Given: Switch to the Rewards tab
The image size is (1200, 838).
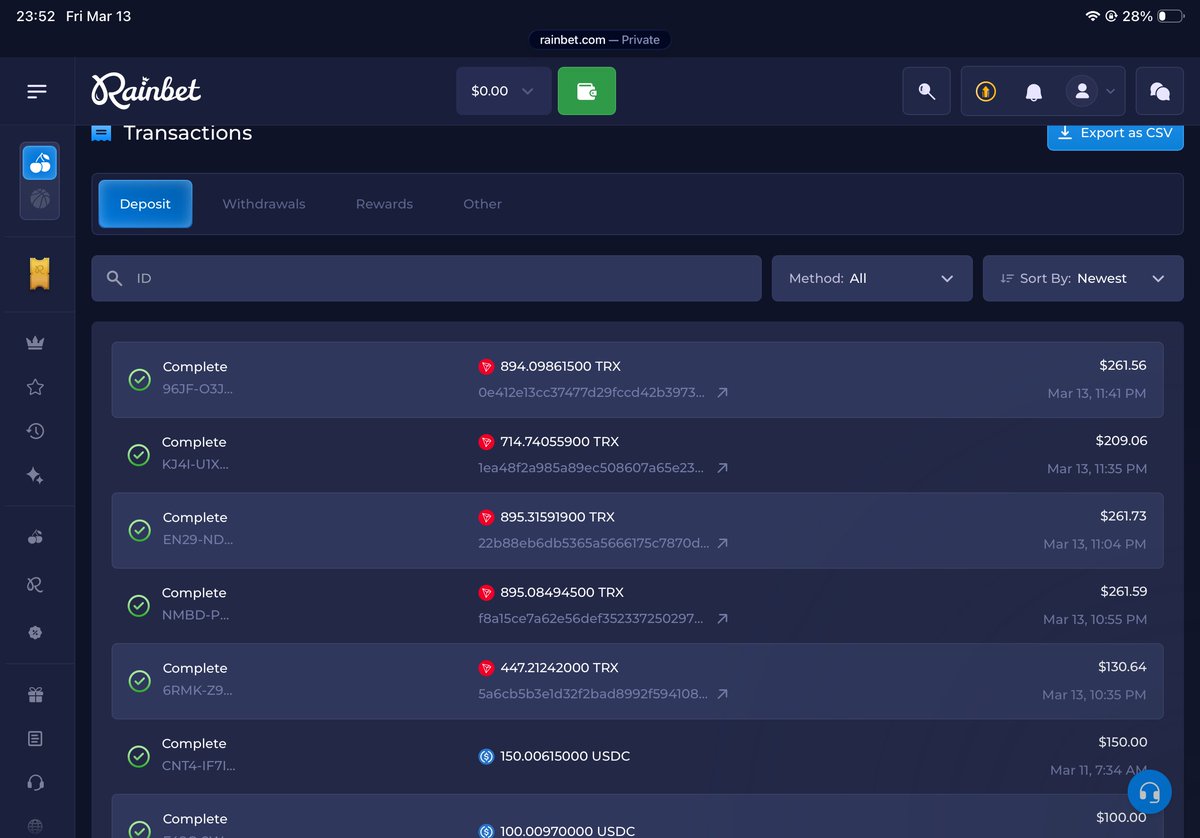Looking at the screenshot, I should [x=384, y=204].
